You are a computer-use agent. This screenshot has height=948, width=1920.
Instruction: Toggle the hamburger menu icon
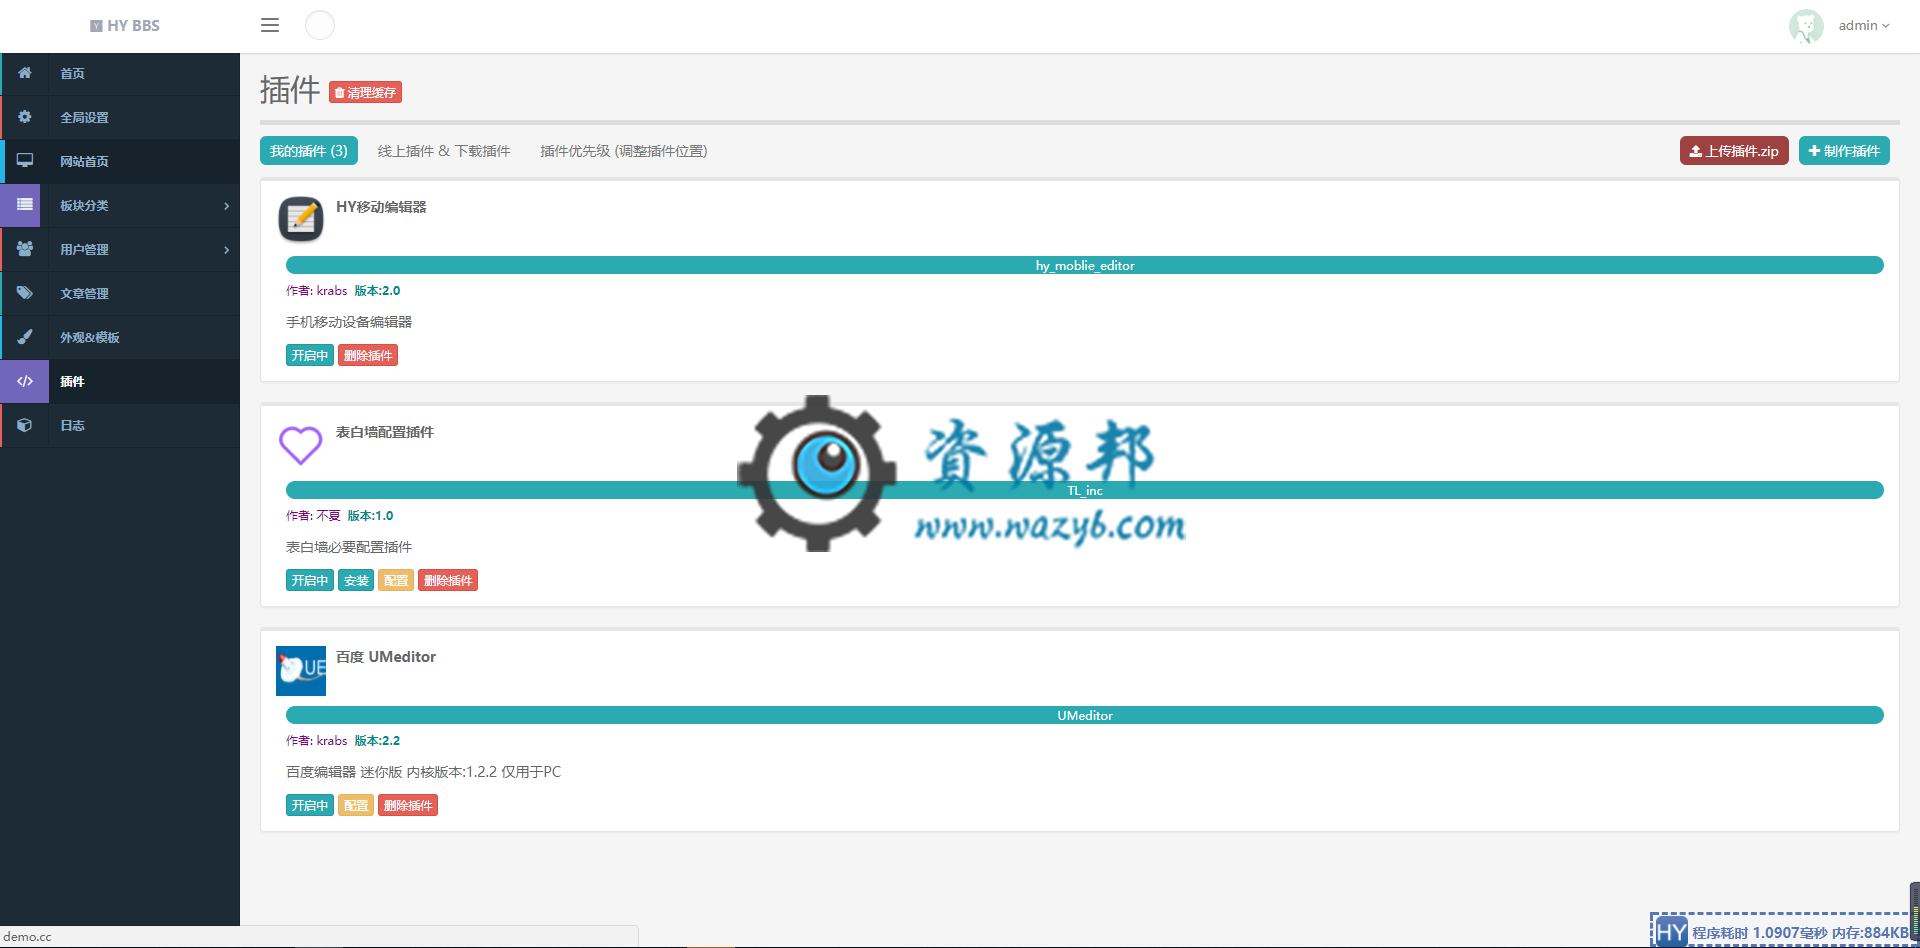pos(270,25)
